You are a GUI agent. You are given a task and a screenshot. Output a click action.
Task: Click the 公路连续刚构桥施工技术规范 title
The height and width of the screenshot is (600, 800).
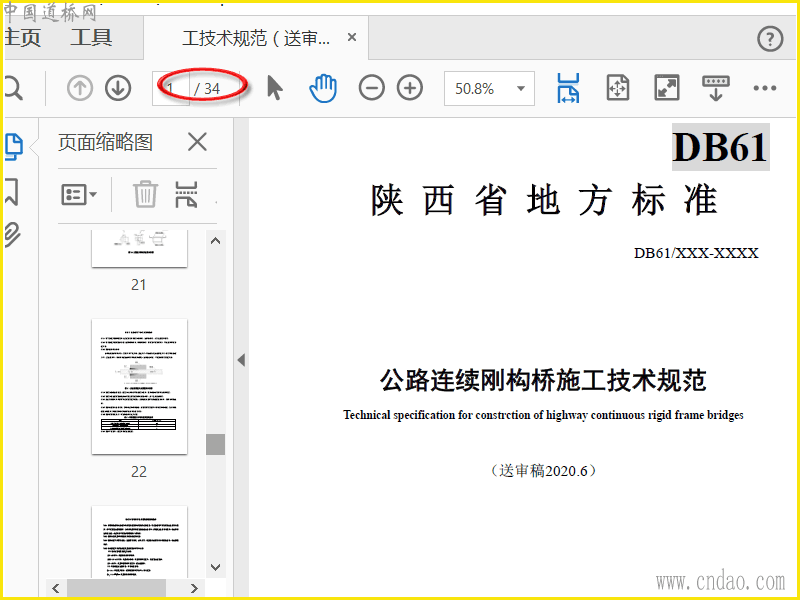[543, 380]
